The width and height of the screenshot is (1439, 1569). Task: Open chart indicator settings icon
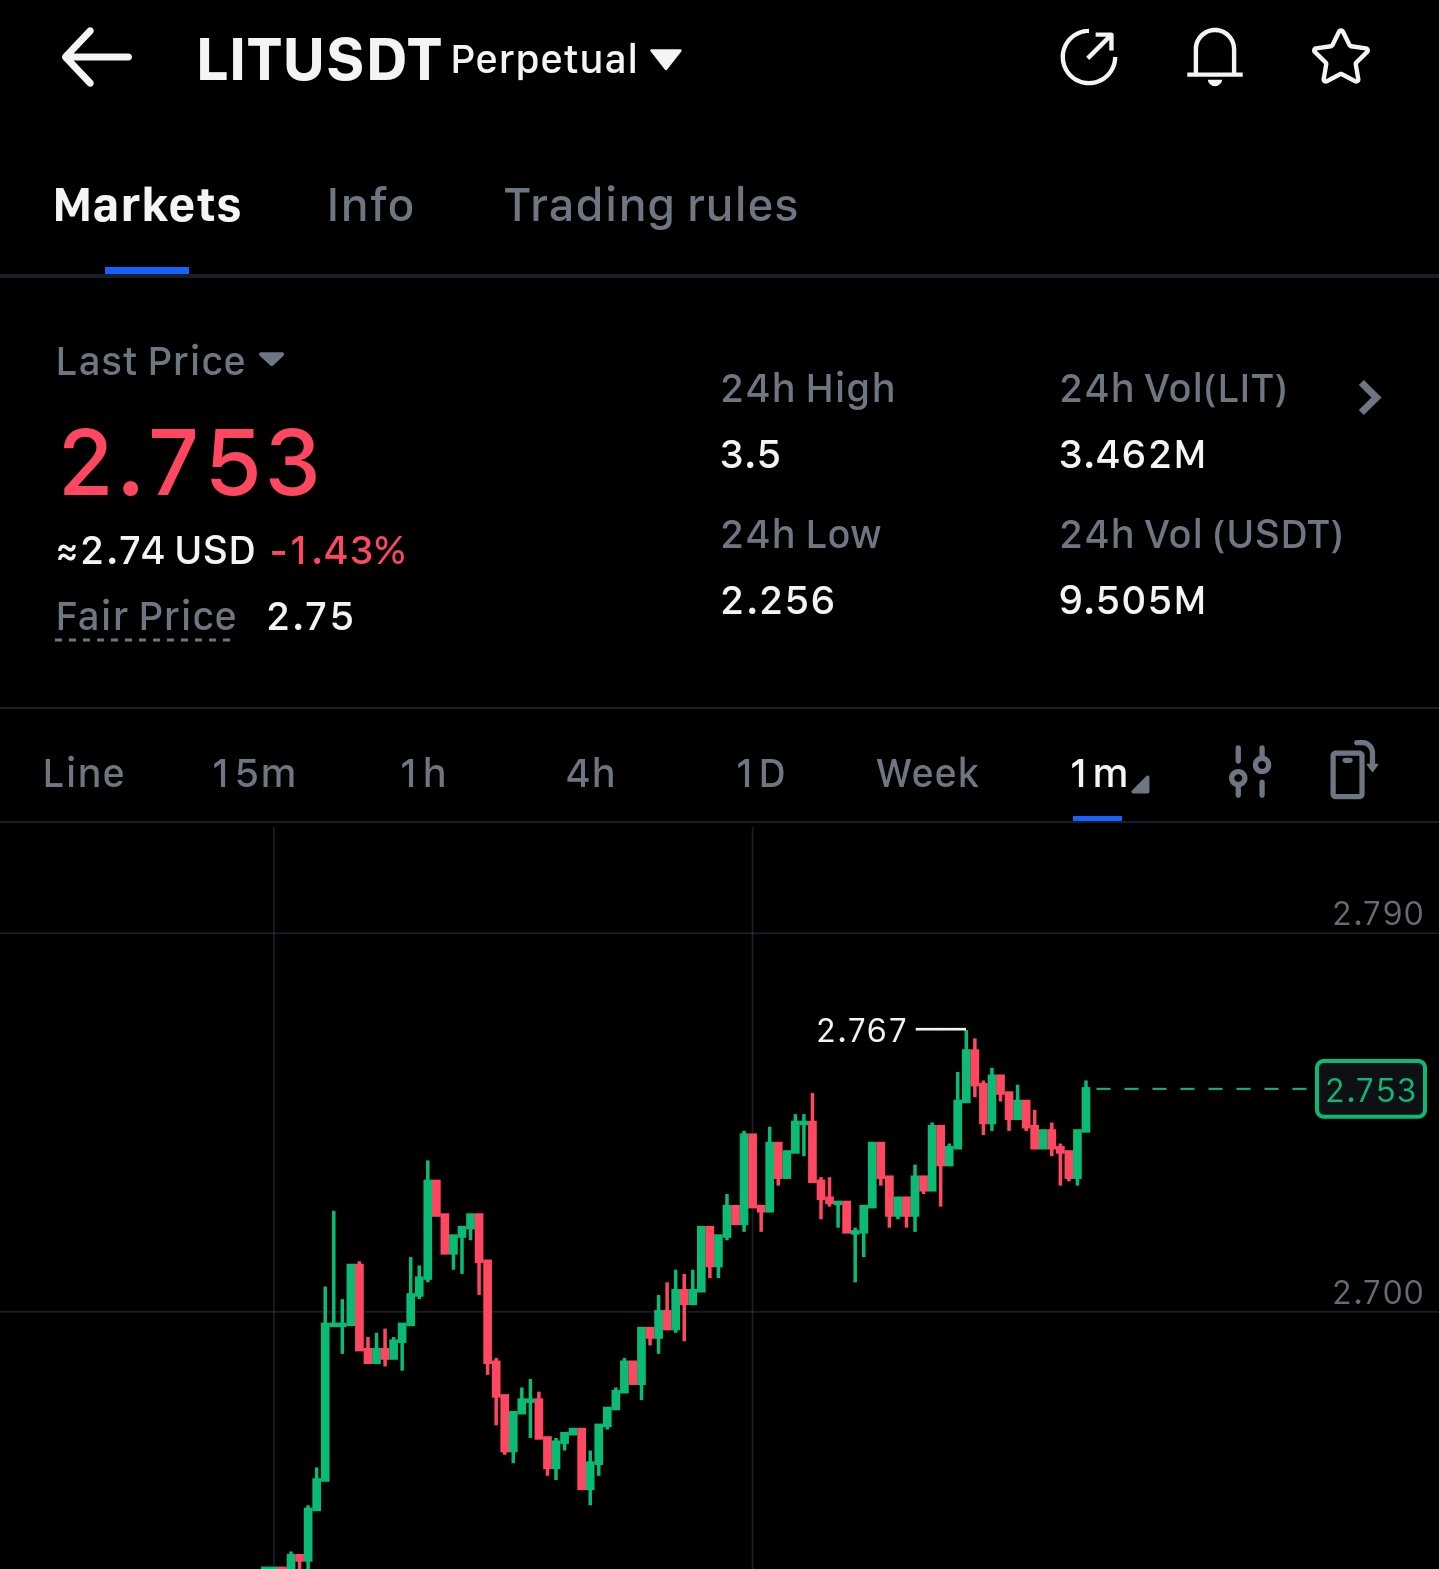1249,772
